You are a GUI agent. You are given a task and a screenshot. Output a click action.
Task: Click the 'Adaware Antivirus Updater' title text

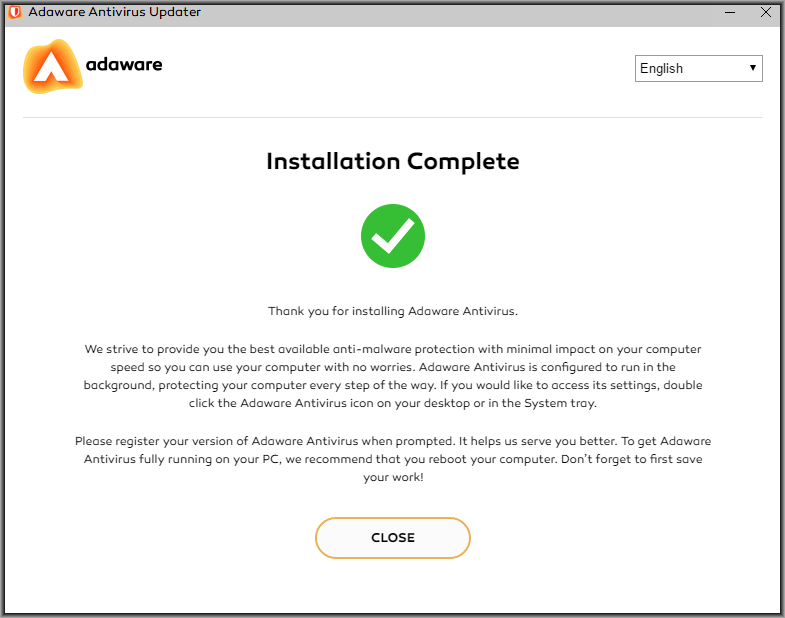pos(115,12)
